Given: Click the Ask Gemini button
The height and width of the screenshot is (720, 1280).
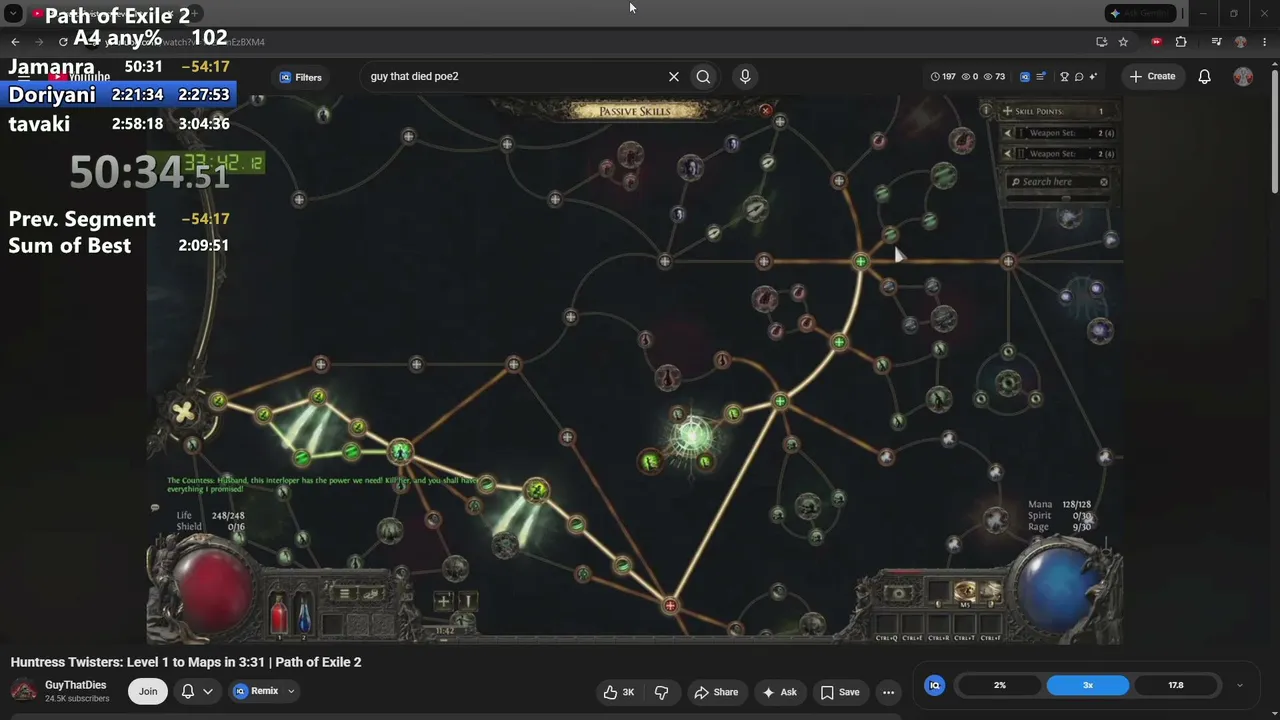Looking at the screenshot, I should 1143,13.
